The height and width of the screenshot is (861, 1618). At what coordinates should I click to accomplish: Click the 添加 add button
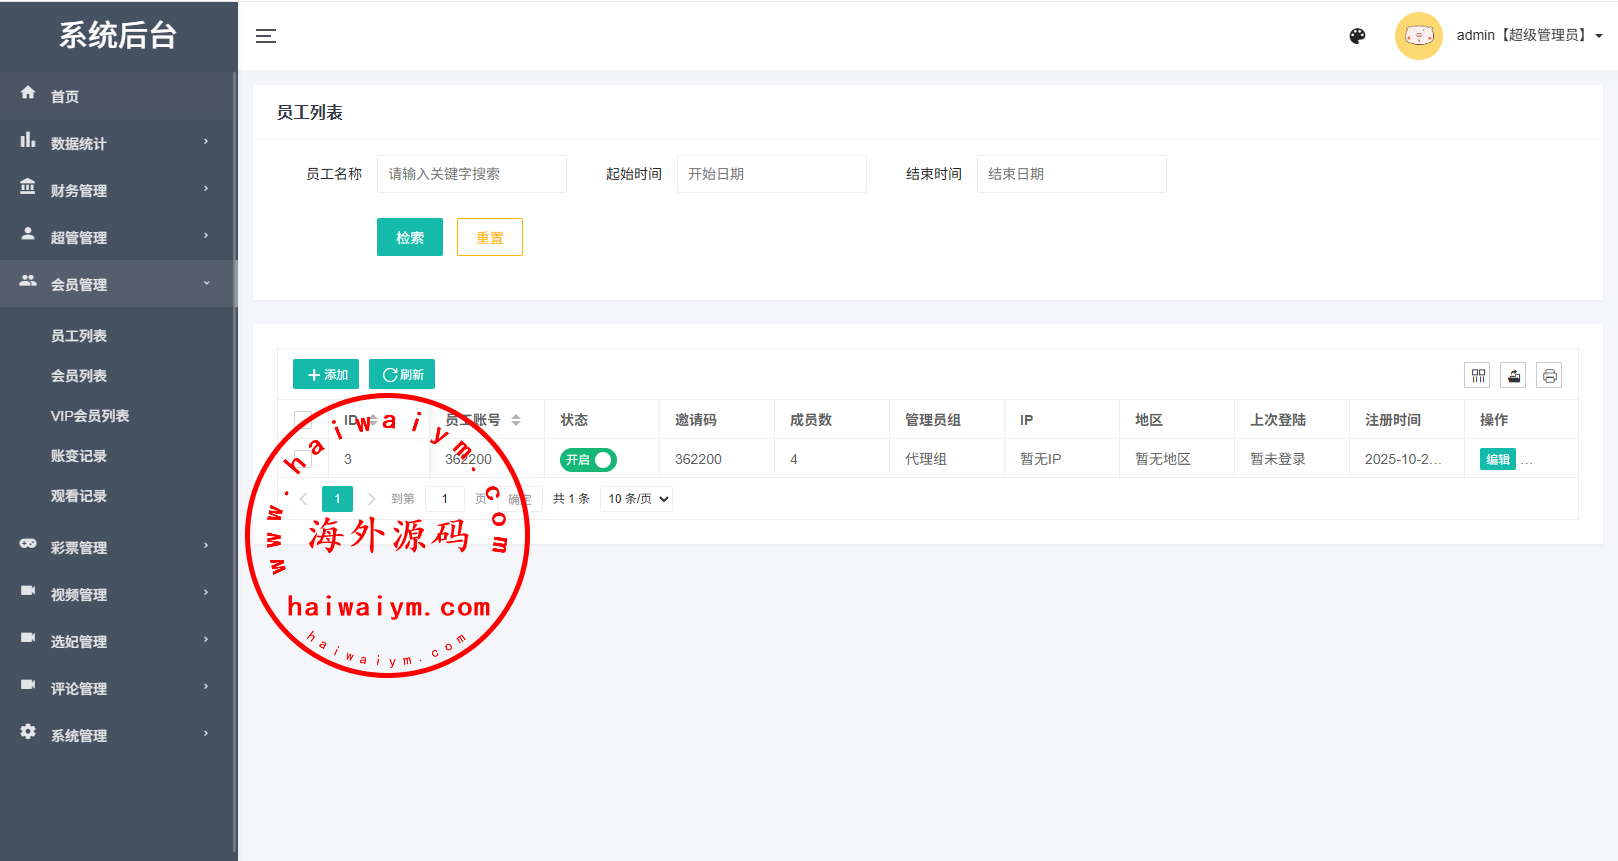(x=326, y=374)
